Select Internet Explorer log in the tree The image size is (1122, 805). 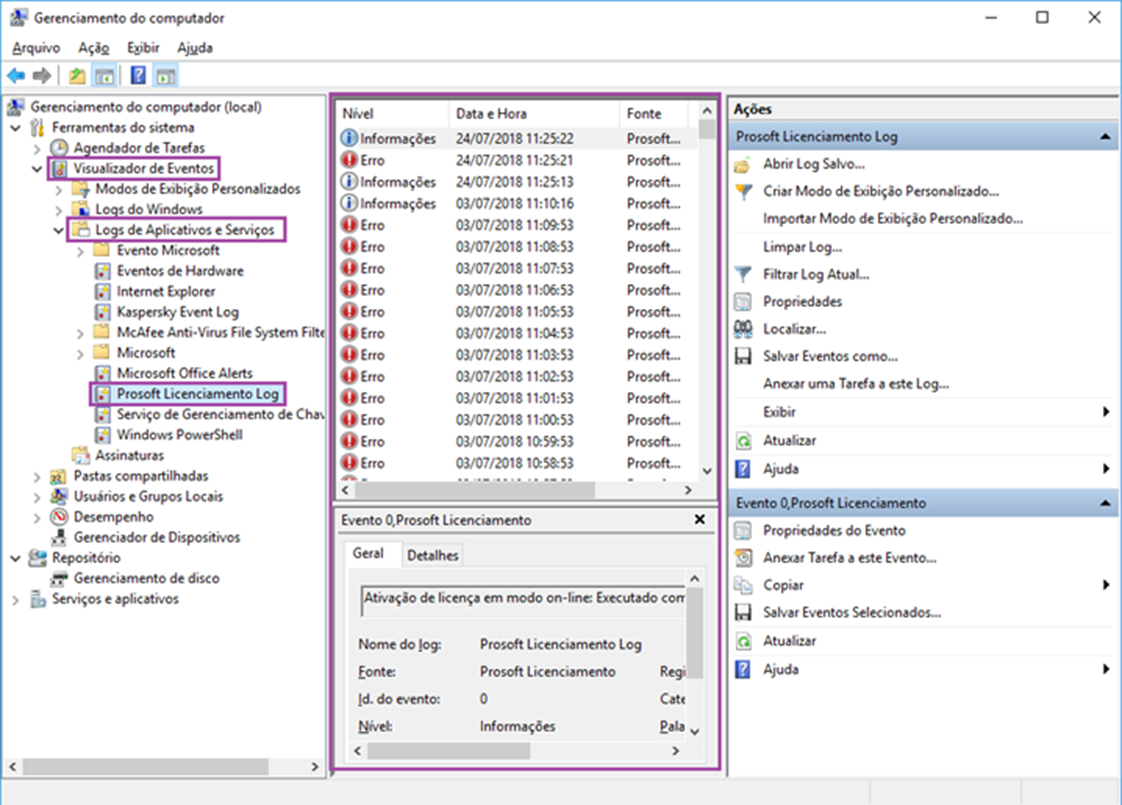tap(166, 292)
